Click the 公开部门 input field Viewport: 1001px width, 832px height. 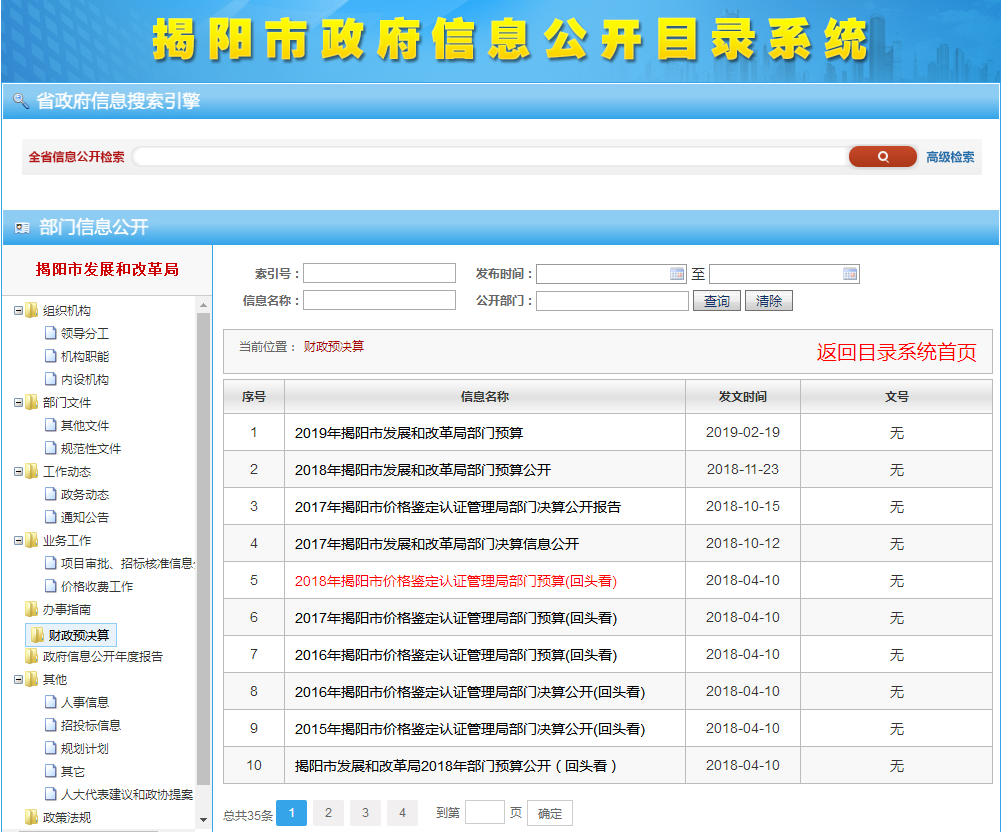coord(612,301)
